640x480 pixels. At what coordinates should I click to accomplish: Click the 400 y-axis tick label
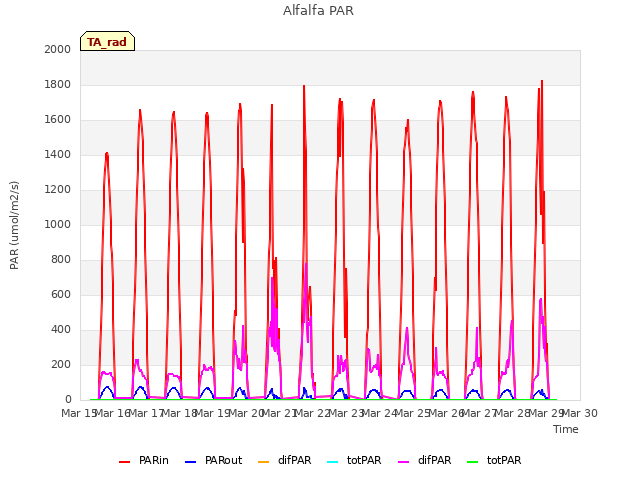(61, 329)
